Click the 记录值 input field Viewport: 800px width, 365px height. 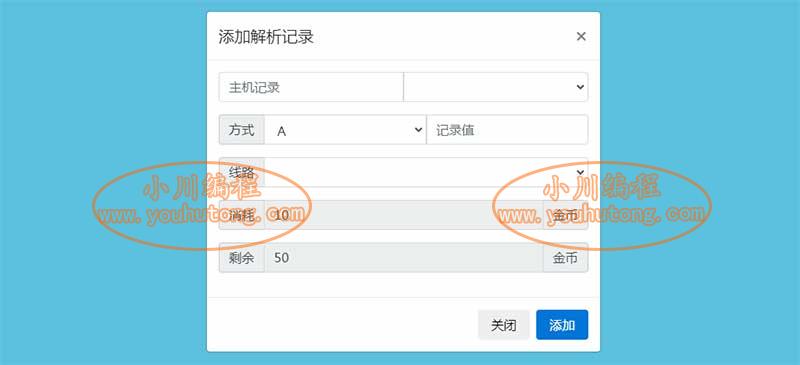pos(507,130)
